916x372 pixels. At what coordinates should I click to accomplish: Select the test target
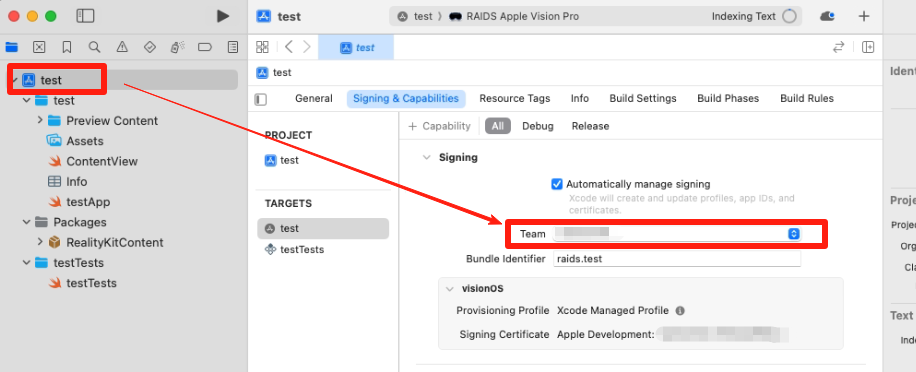322,228
